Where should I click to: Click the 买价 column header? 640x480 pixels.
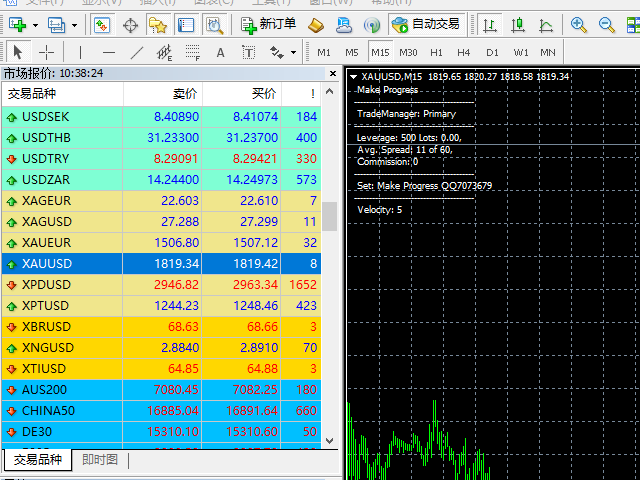click(x=242, y=94)
